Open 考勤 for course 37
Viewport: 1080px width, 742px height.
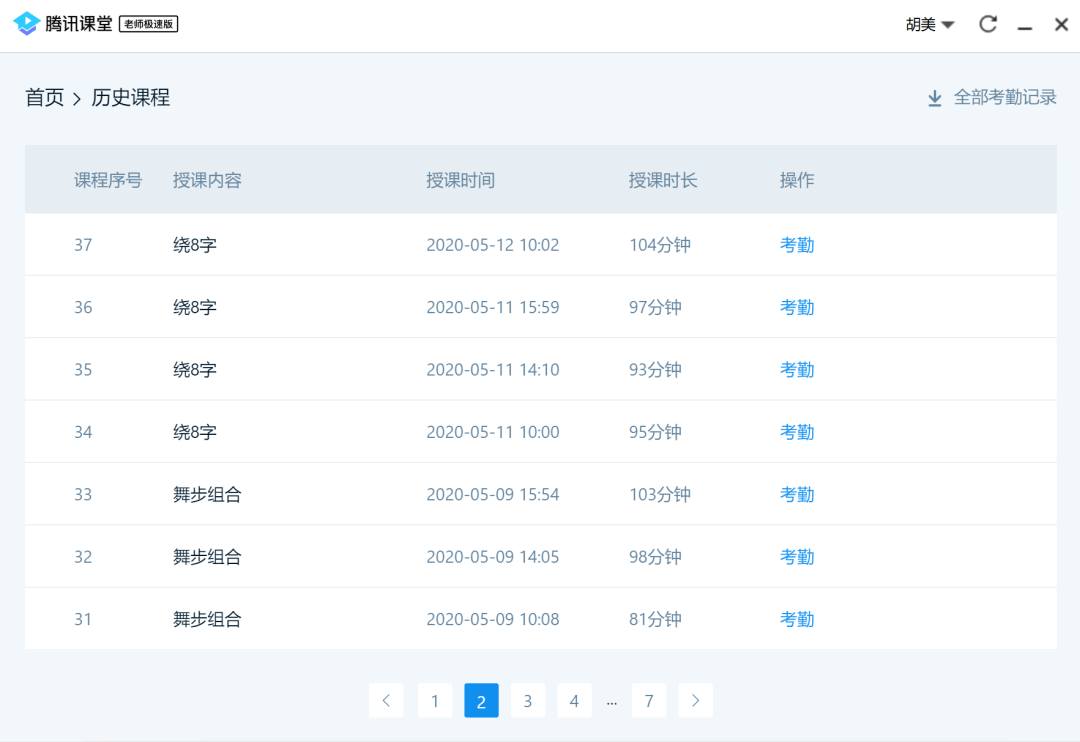[797, 245]
